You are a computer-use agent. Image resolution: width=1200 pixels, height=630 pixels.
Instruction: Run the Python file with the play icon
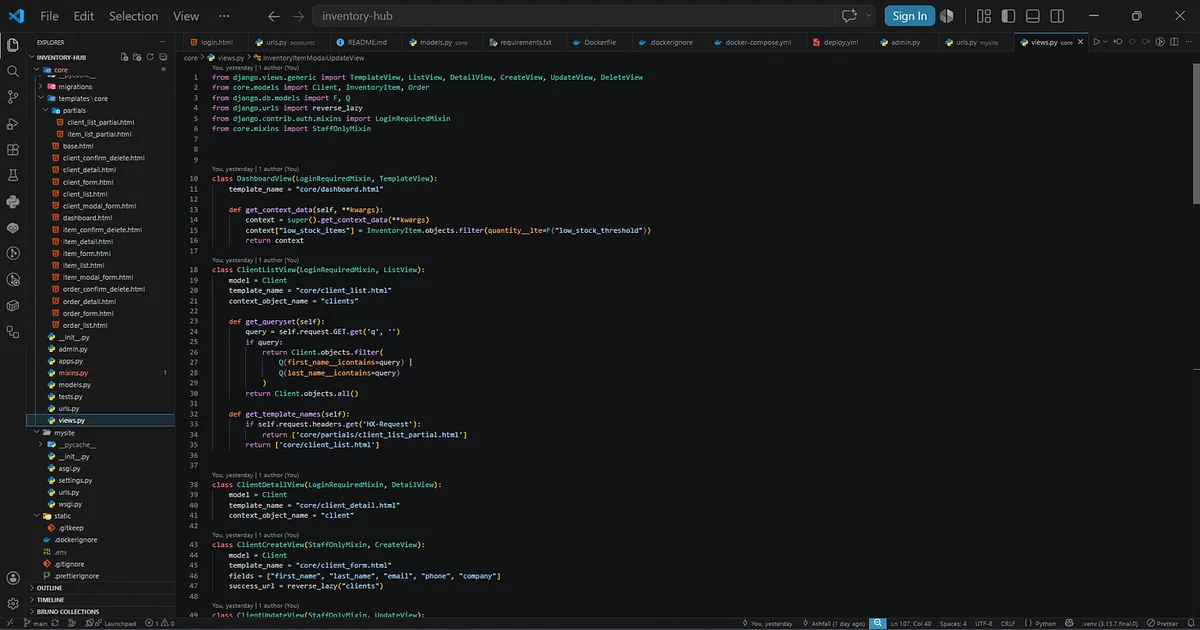[x=1097, y=42]
